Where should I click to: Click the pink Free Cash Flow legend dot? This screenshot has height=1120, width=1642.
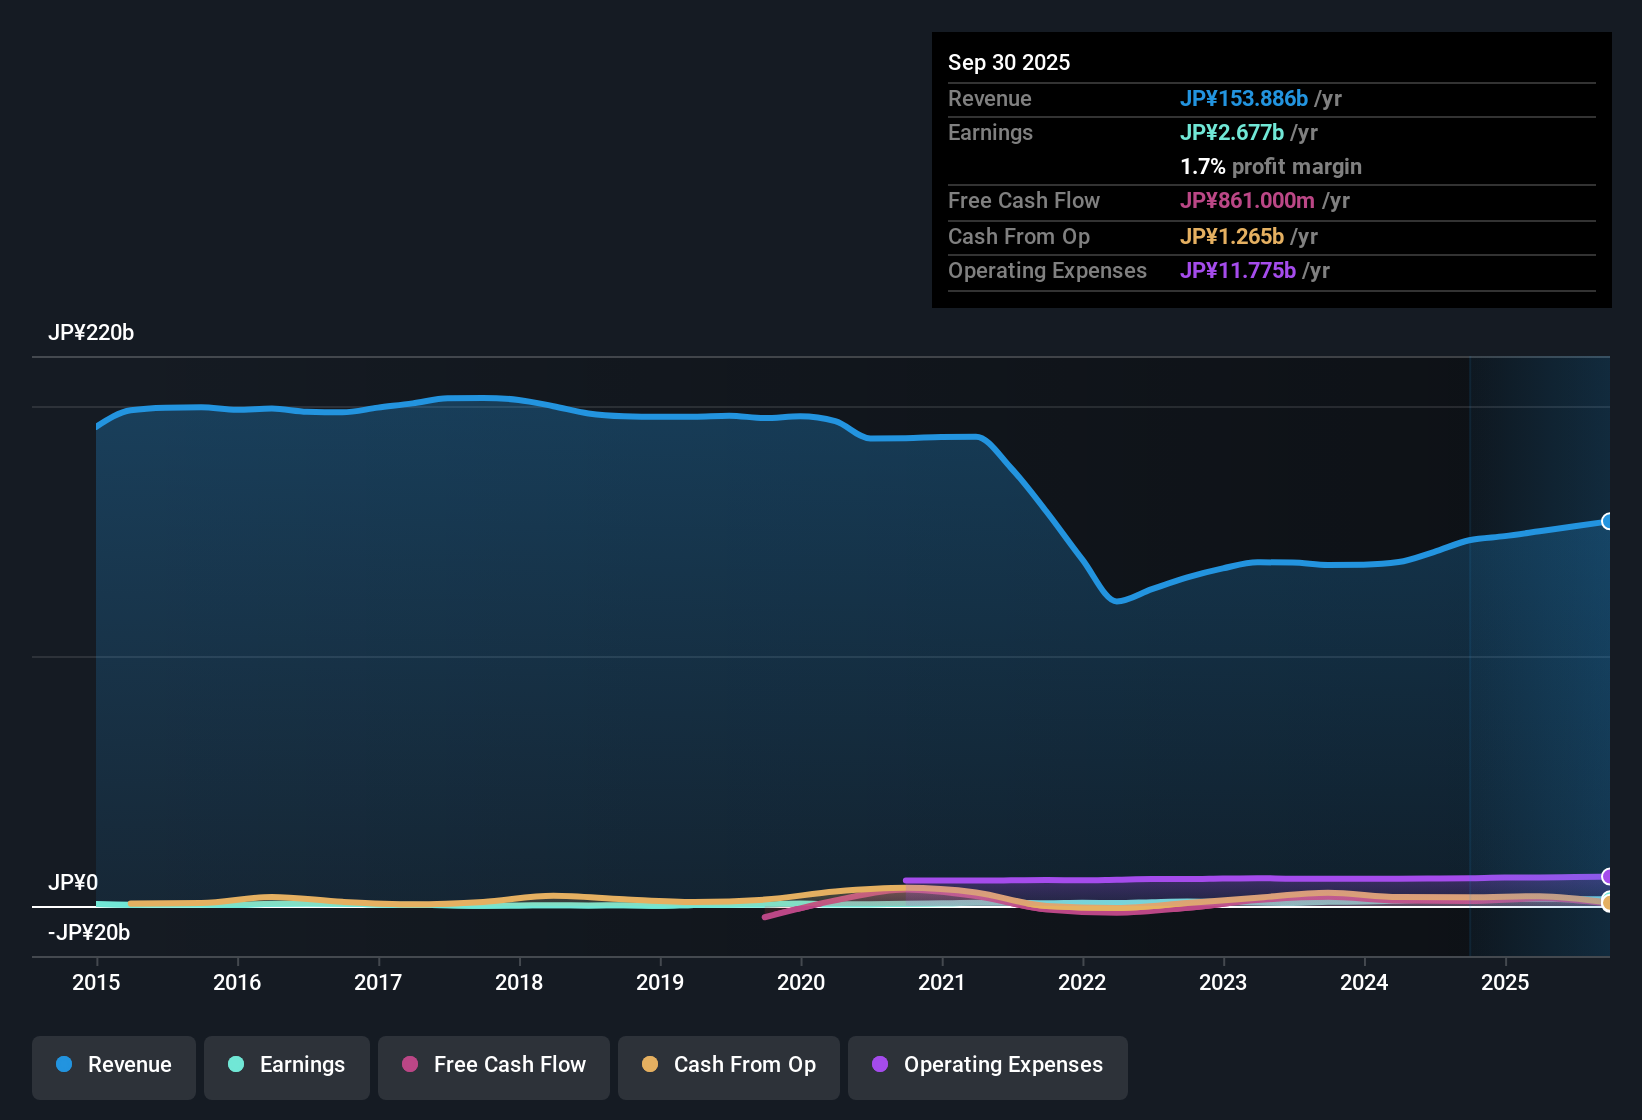tap(409, 1065)
